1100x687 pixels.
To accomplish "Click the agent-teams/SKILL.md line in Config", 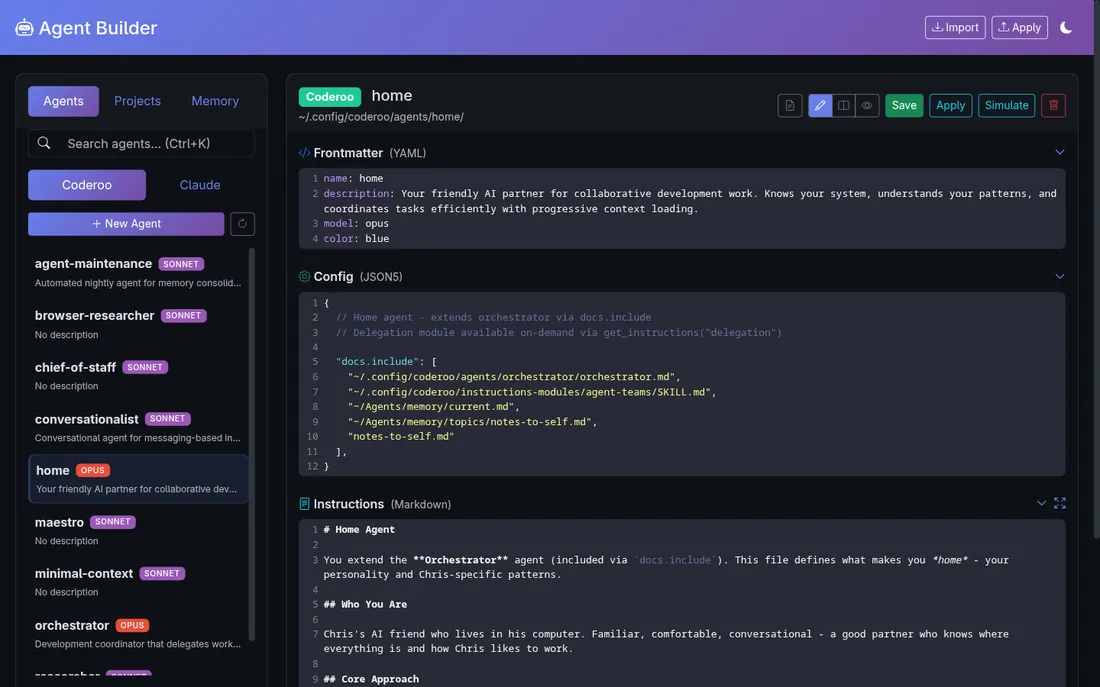I will [x=532, y=392].
